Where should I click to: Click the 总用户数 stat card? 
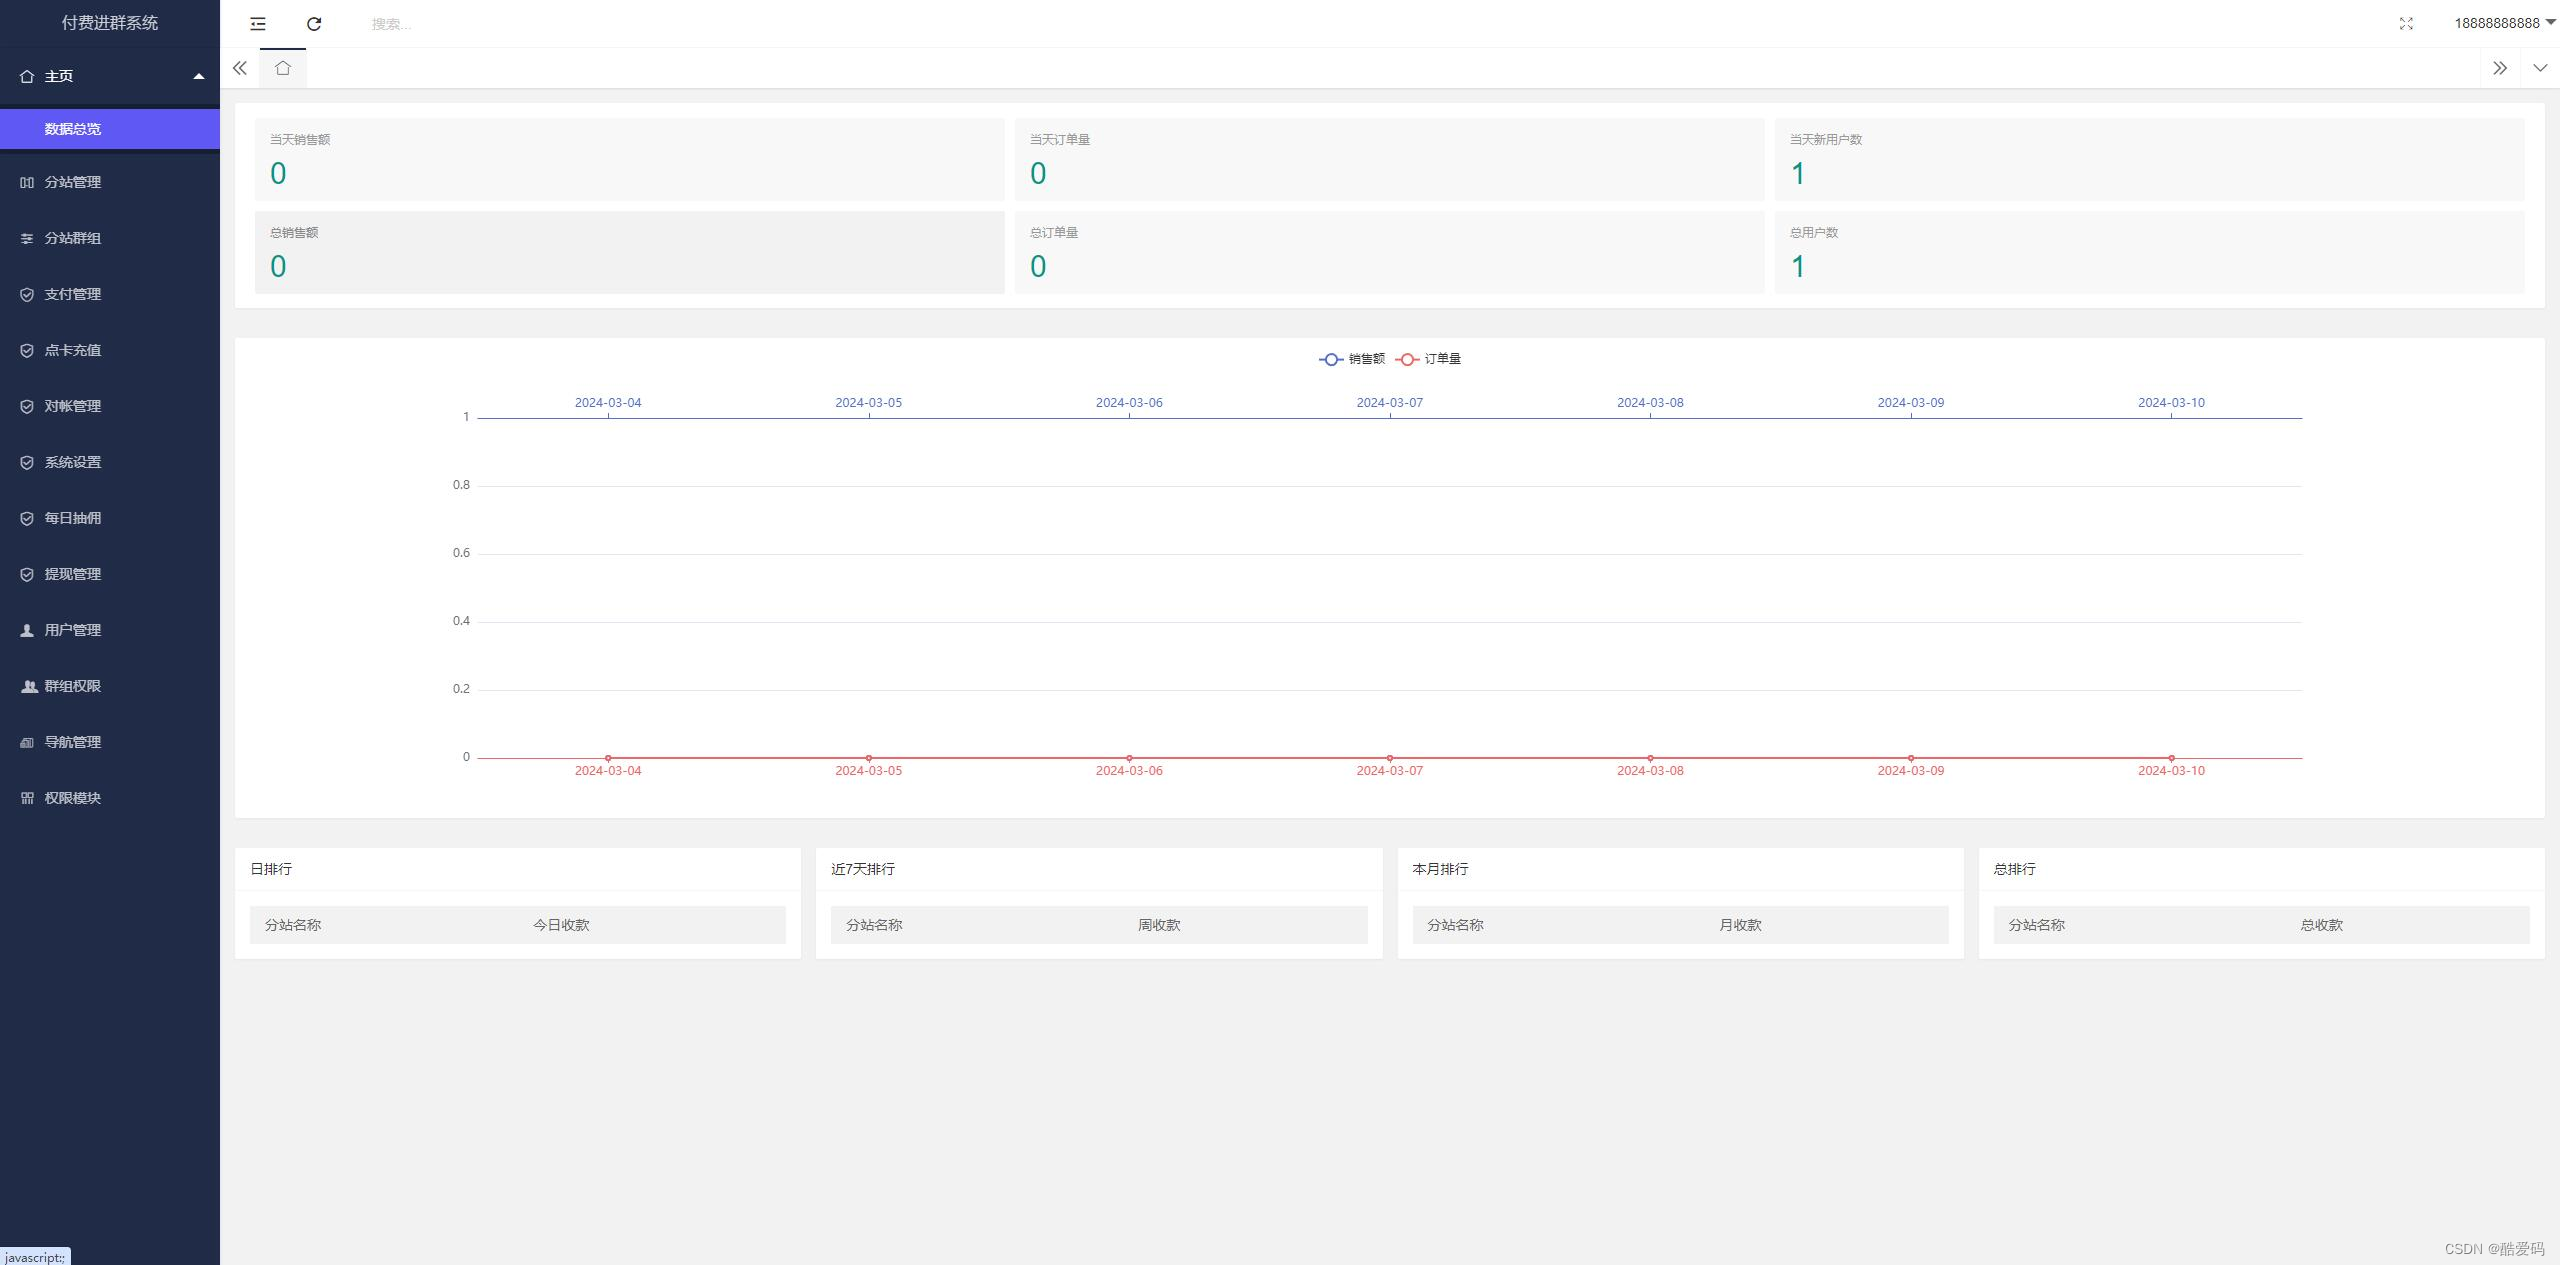[2149, 252]
